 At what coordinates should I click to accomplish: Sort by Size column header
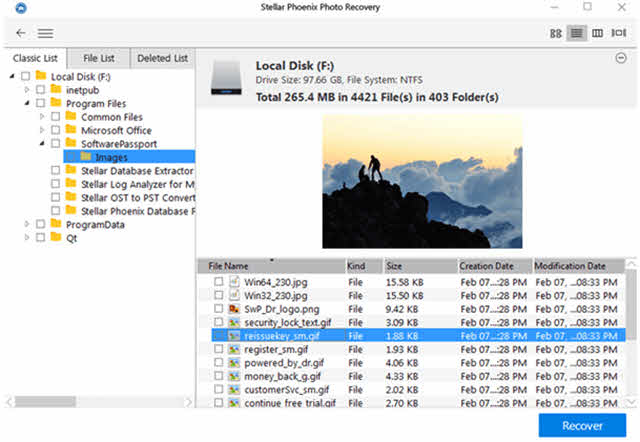420,266
